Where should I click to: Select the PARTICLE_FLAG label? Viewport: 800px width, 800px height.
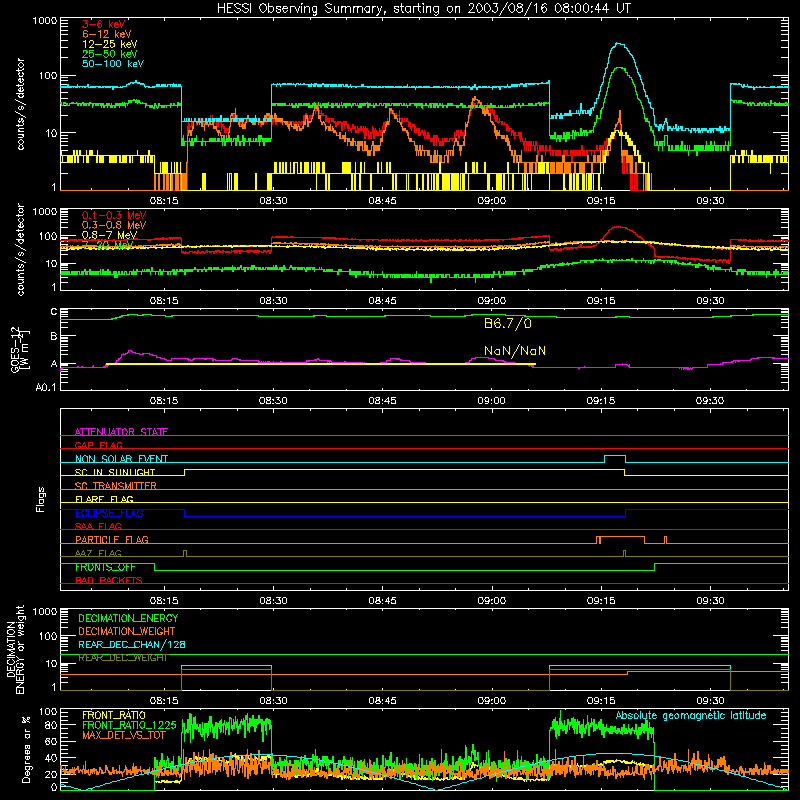112,540
